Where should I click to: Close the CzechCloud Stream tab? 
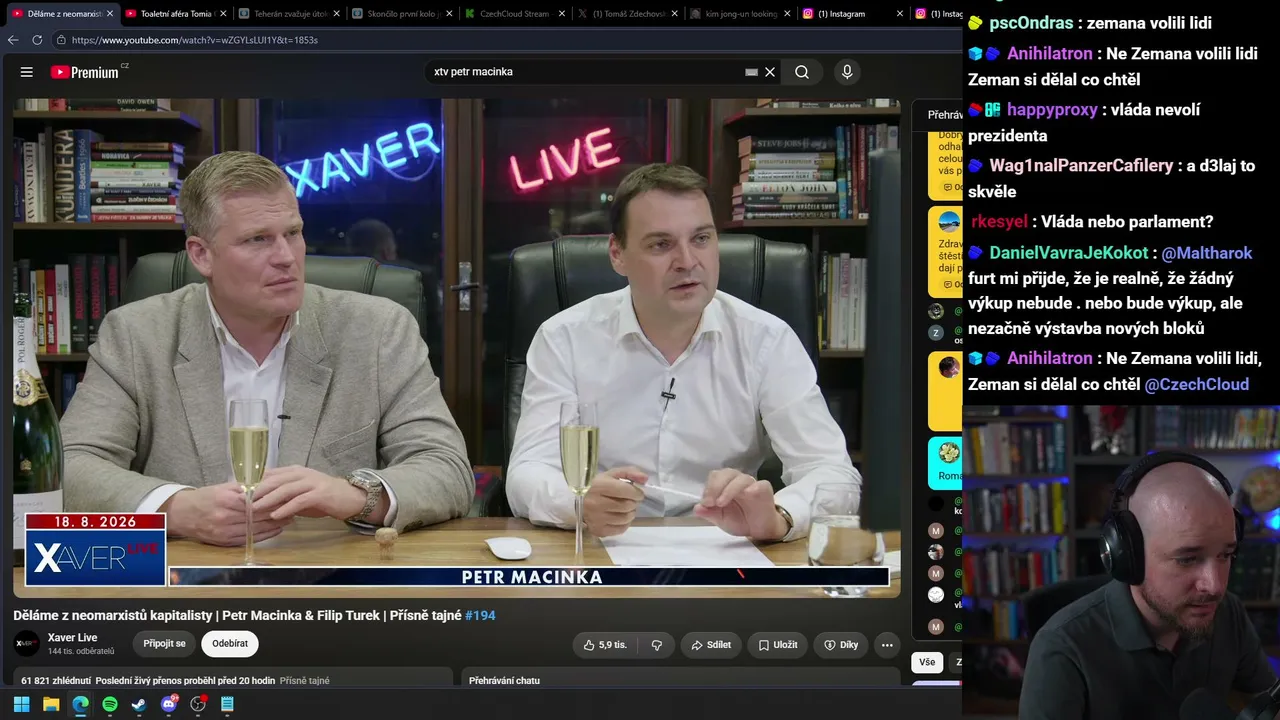point(561,14)
